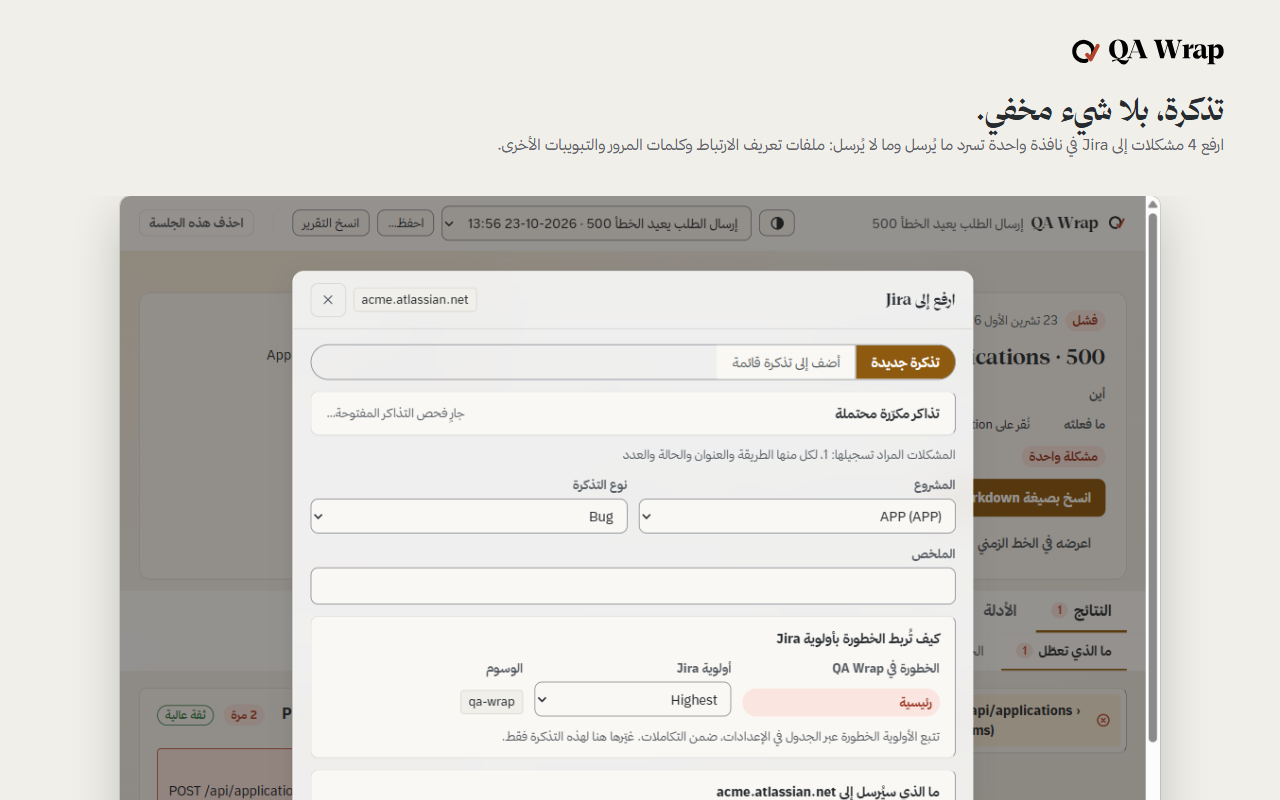Click the 2 times badge
1280x800 pixels.
pyautogui.click(x=245, y=715)
